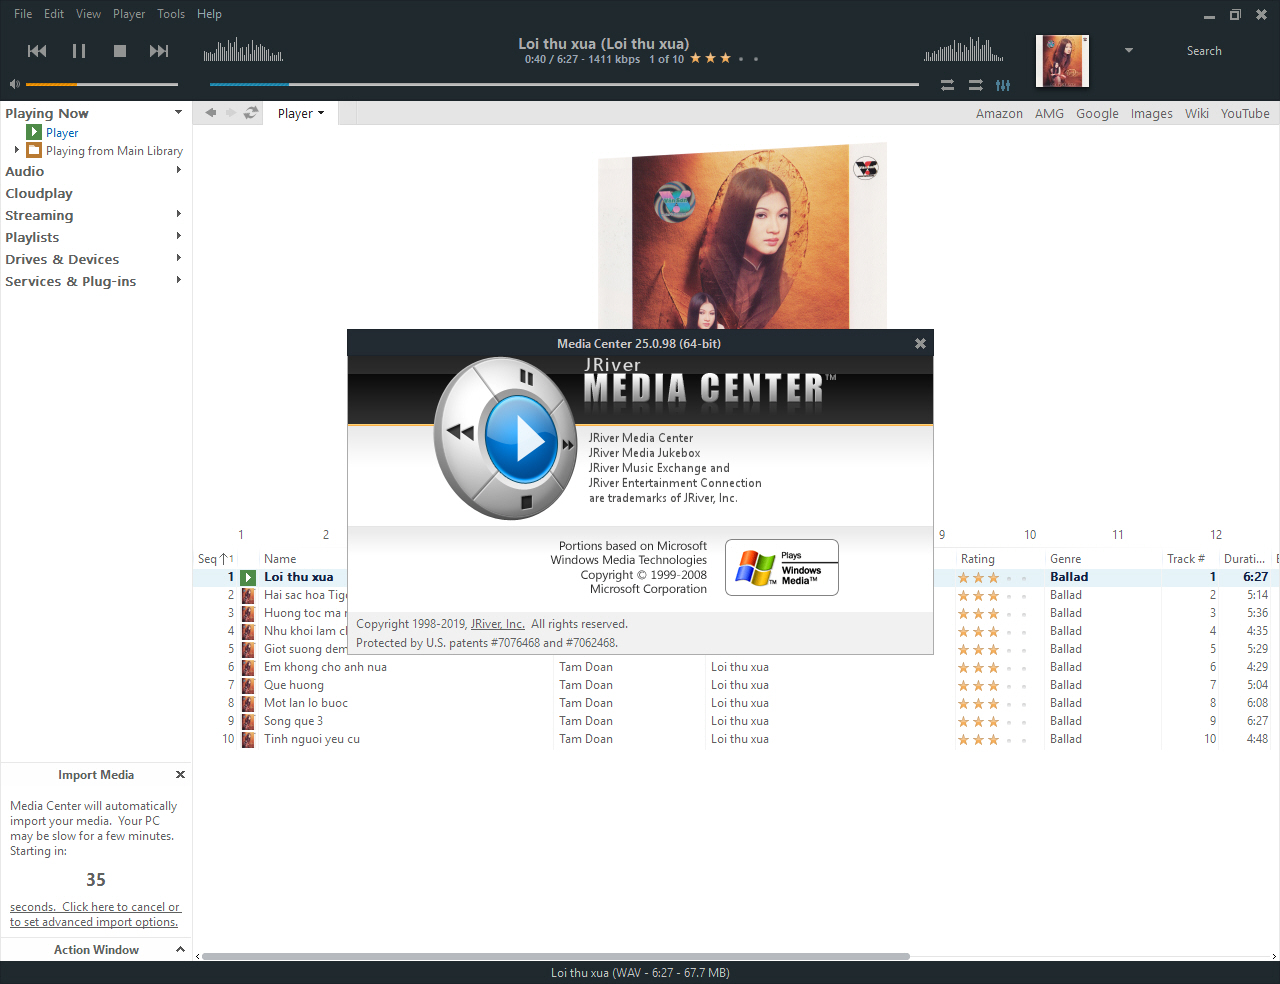Sort by the Name column header
Viewport: 1280px width, 984px height.
coord(280,559)
